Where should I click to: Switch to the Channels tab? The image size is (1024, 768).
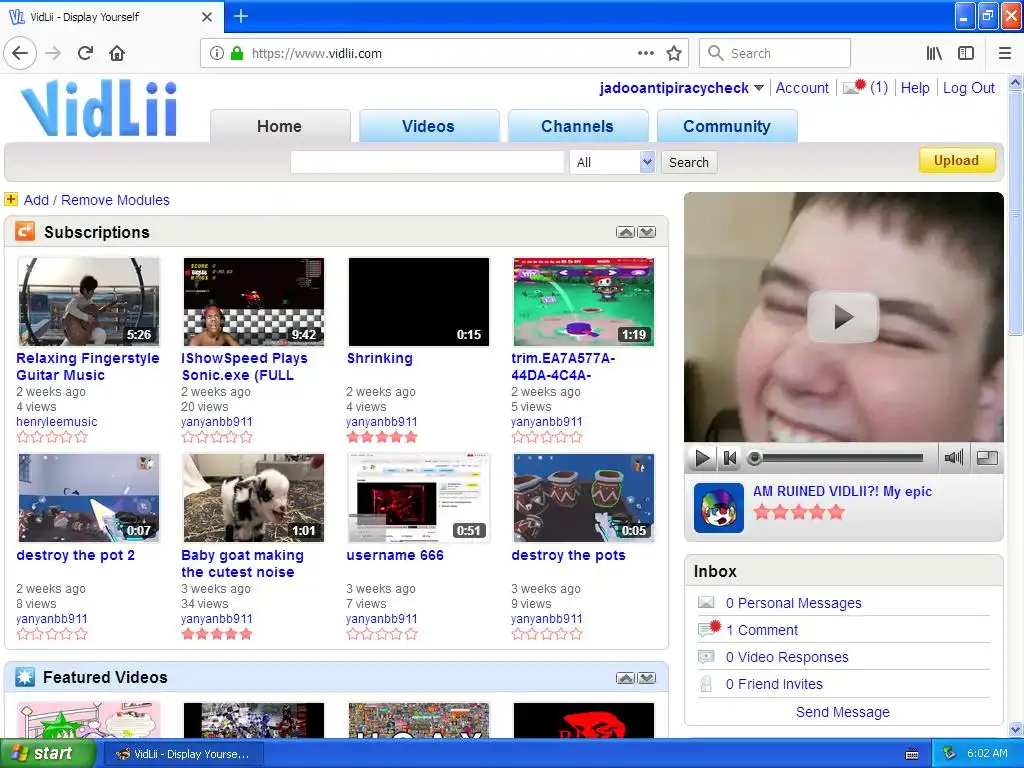(577, 126)
